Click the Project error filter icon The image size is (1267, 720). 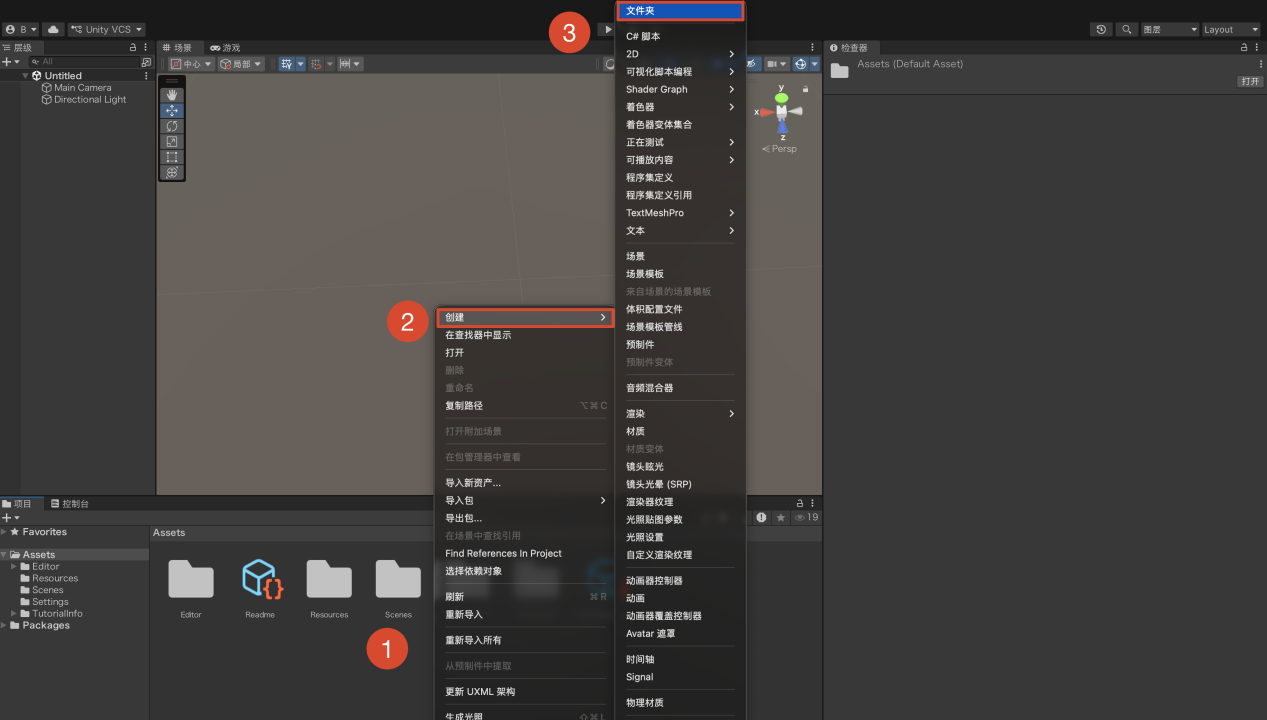point(761,518)
